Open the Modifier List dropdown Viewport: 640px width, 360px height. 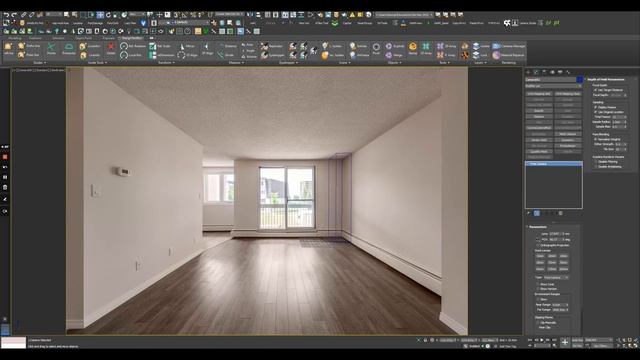tap(553, 86)
